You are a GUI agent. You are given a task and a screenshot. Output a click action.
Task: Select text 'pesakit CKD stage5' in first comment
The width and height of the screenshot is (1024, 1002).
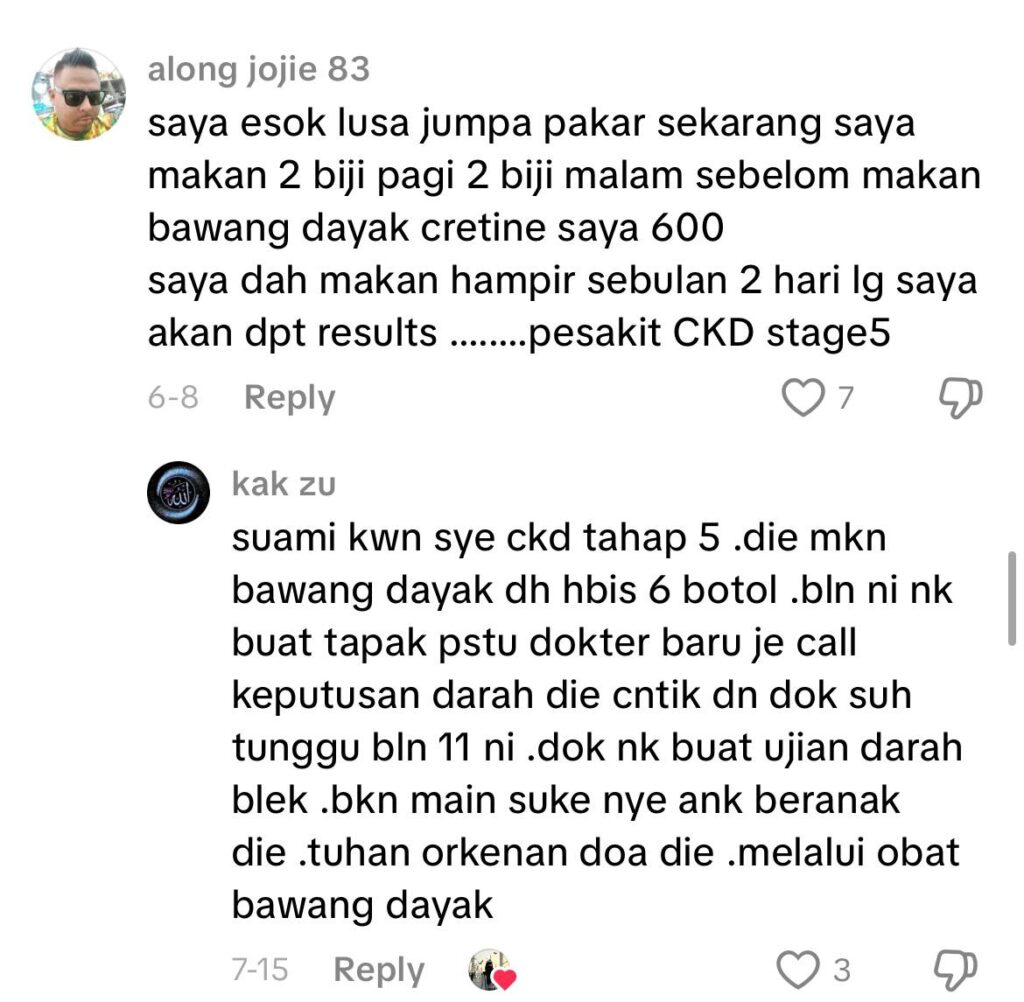[709, 333]
